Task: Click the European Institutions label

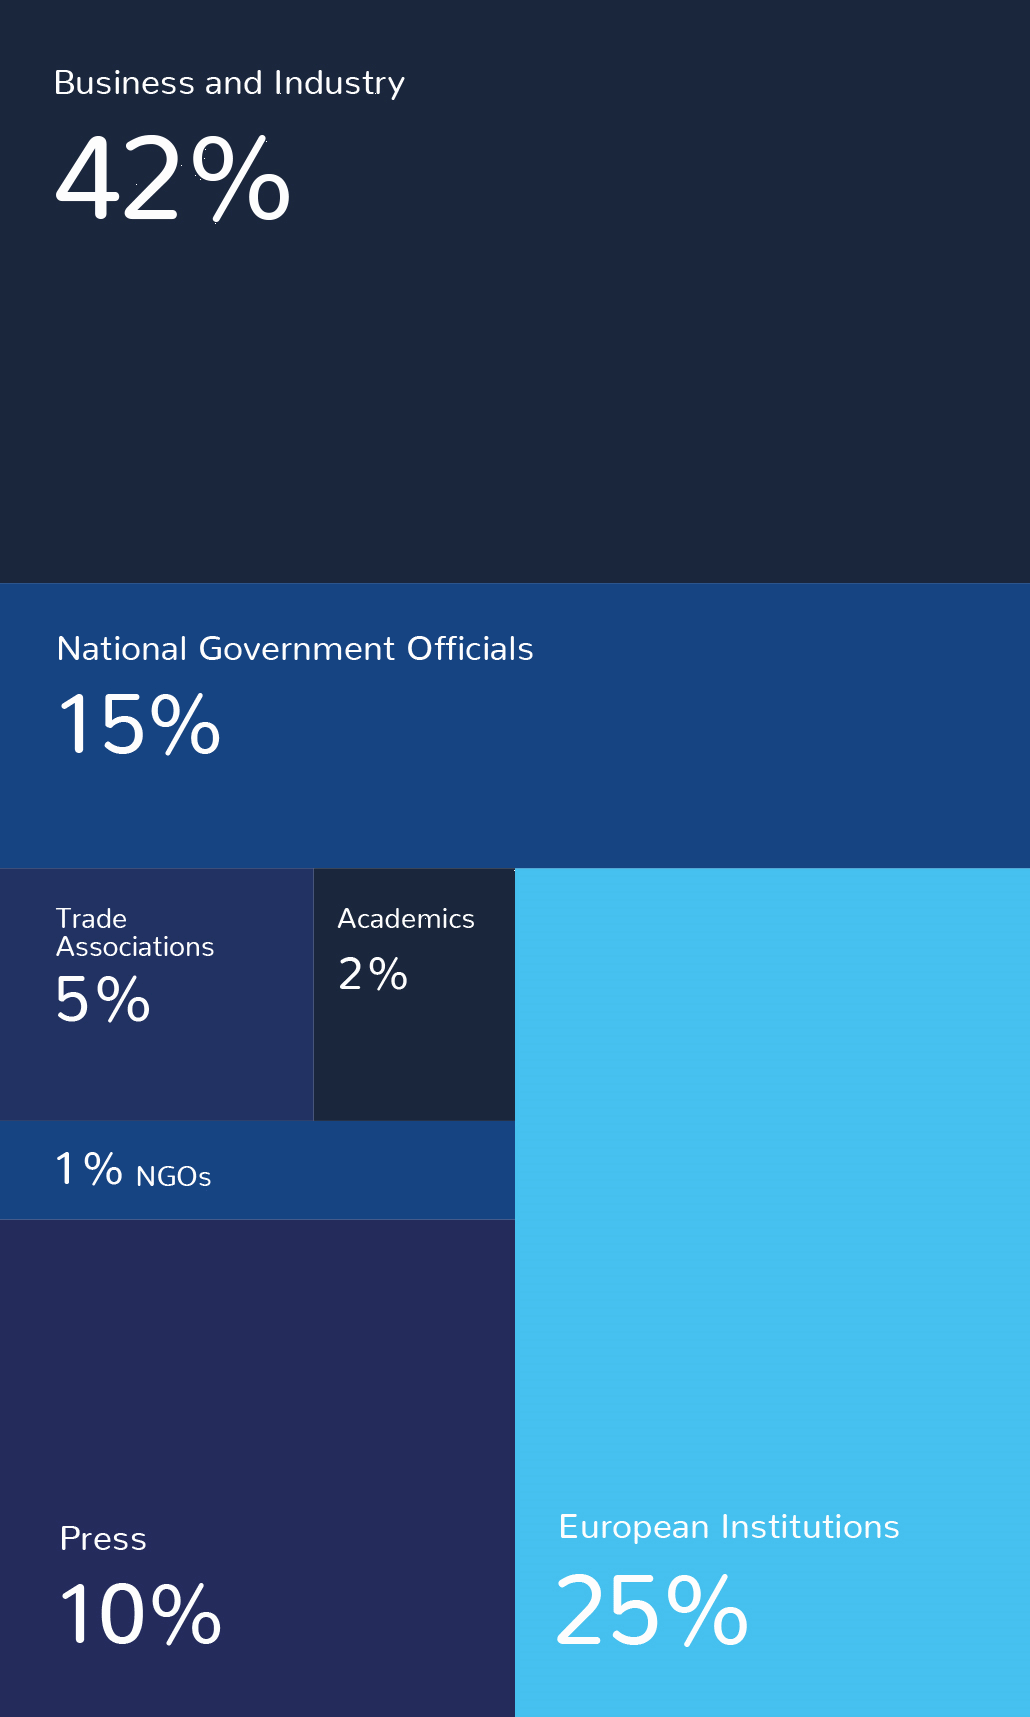Action: pyautogui.click(x=729, y=1527)
